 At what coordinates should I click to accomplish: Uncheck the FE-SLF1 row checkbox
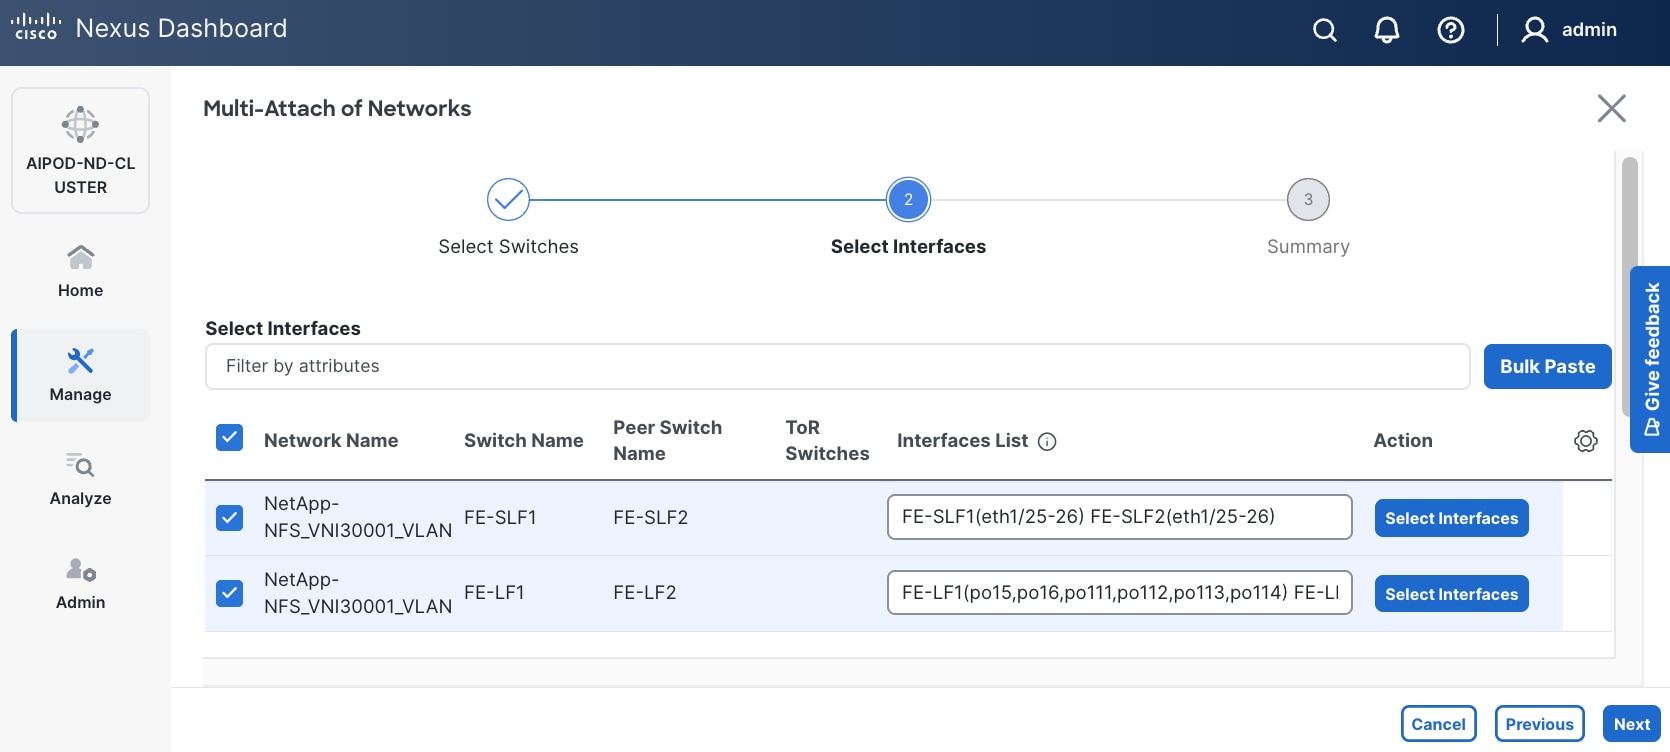pos(230,517)
